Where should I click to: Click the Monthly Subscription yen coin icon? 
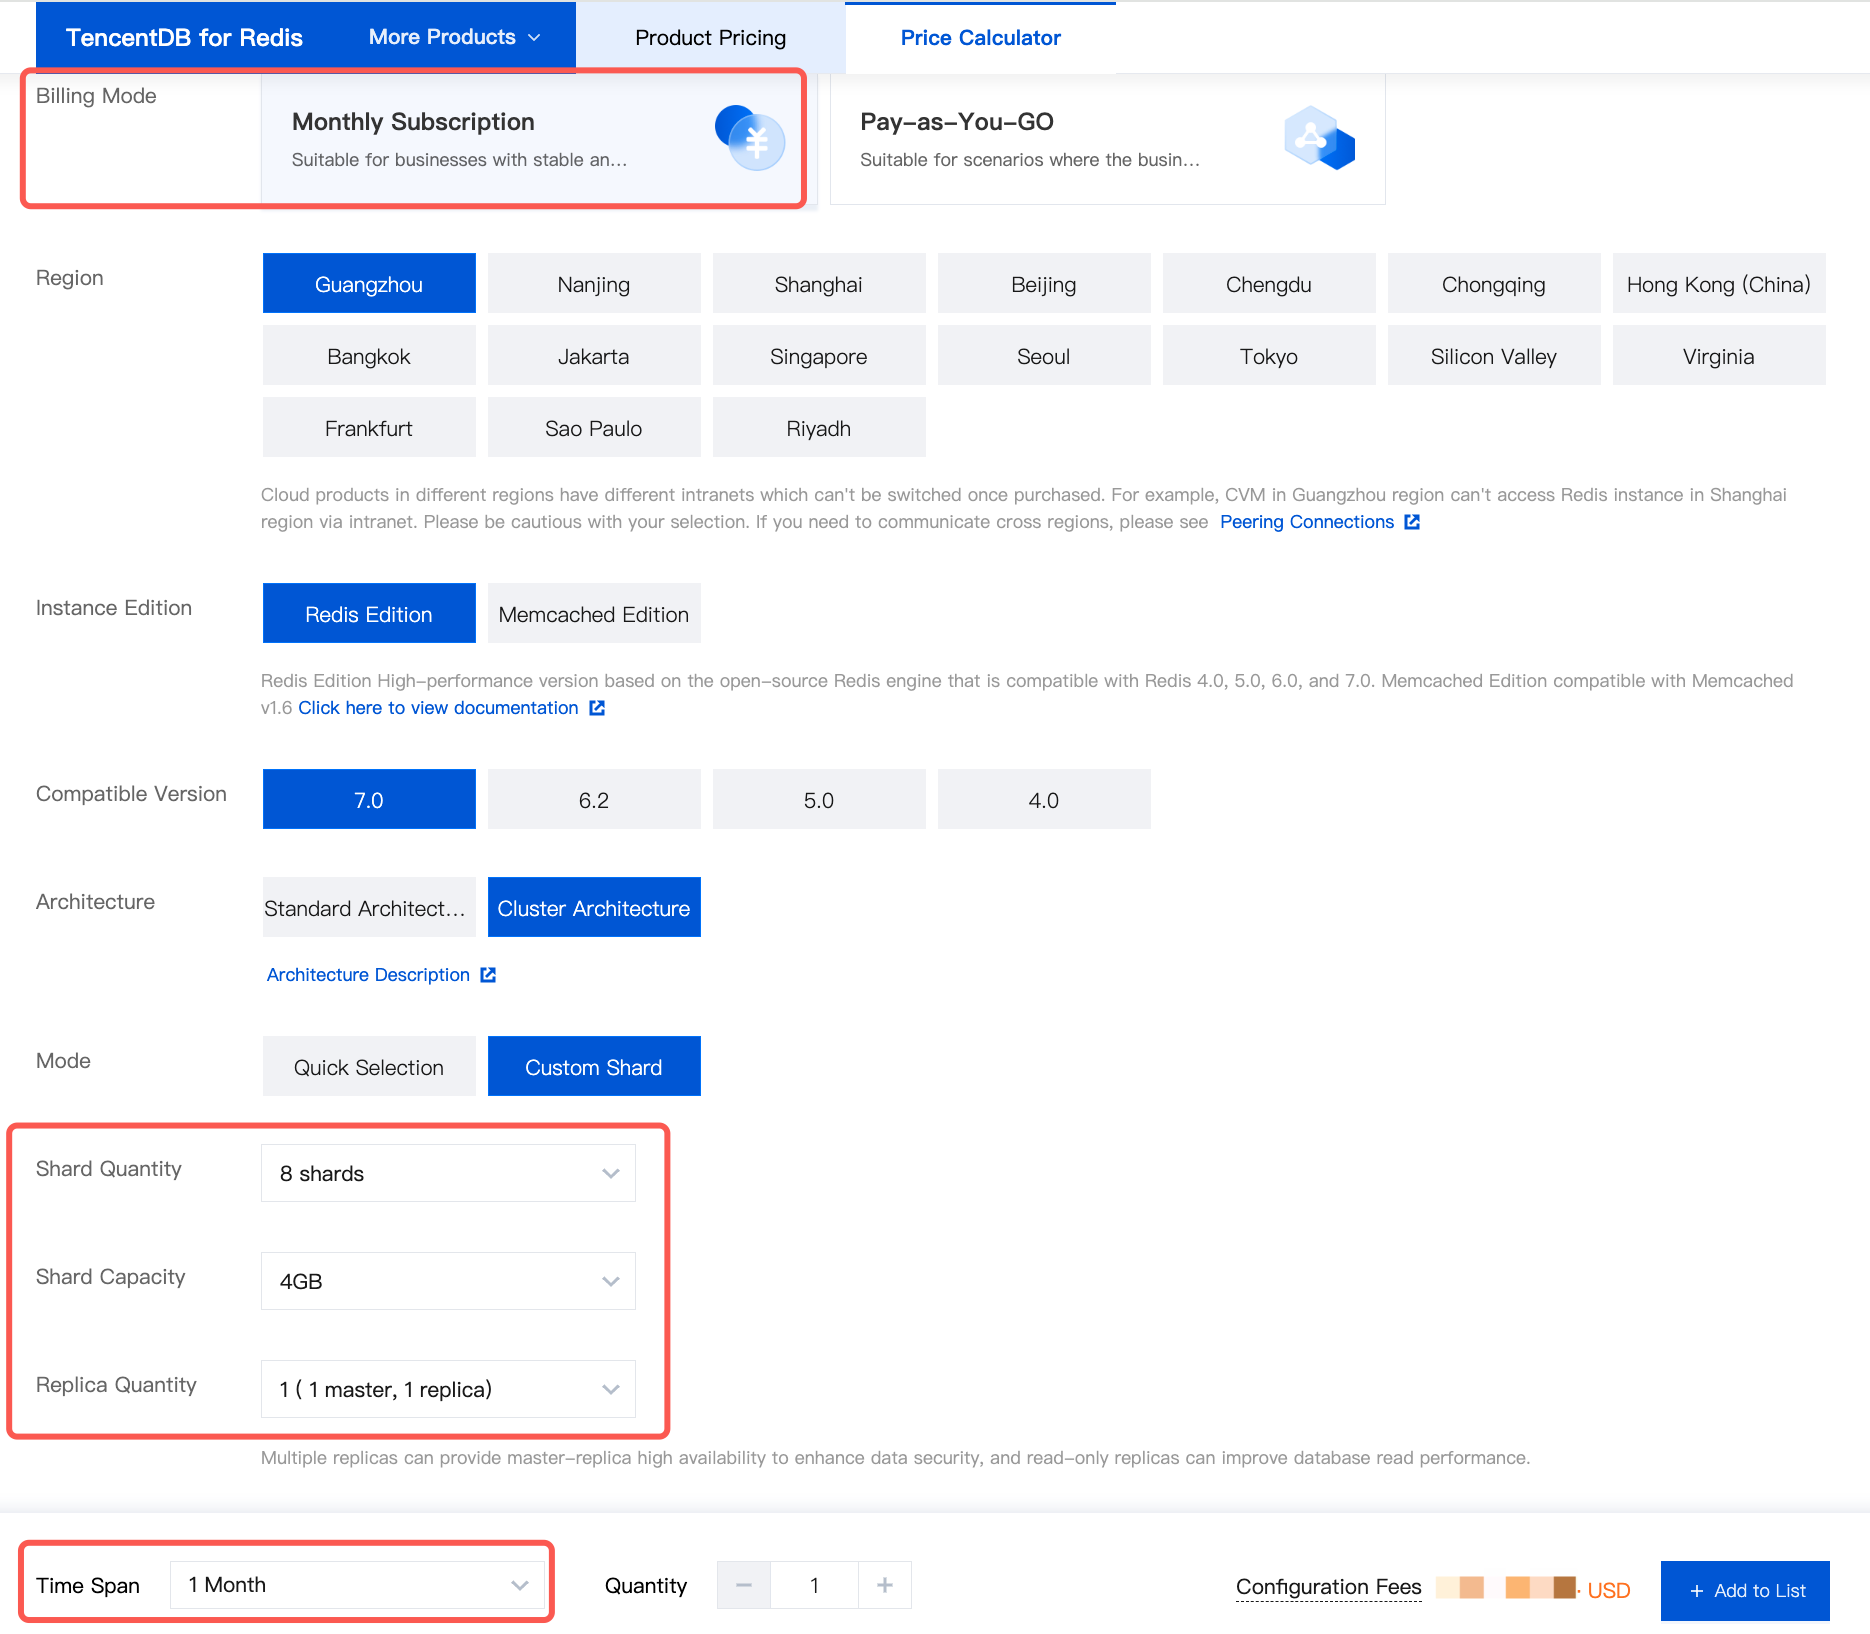pyautogui.click(x=750, y=138)
